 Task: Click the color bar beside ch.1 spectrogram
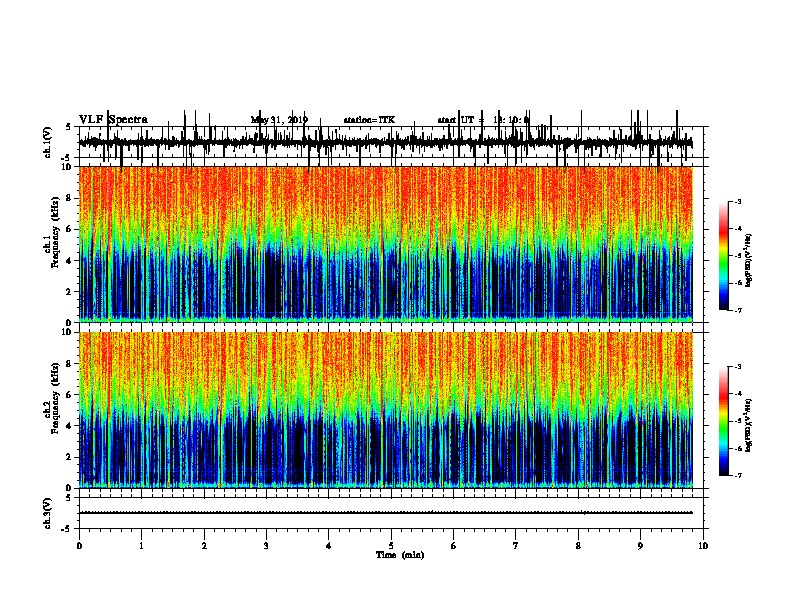(x=724, y=256)
